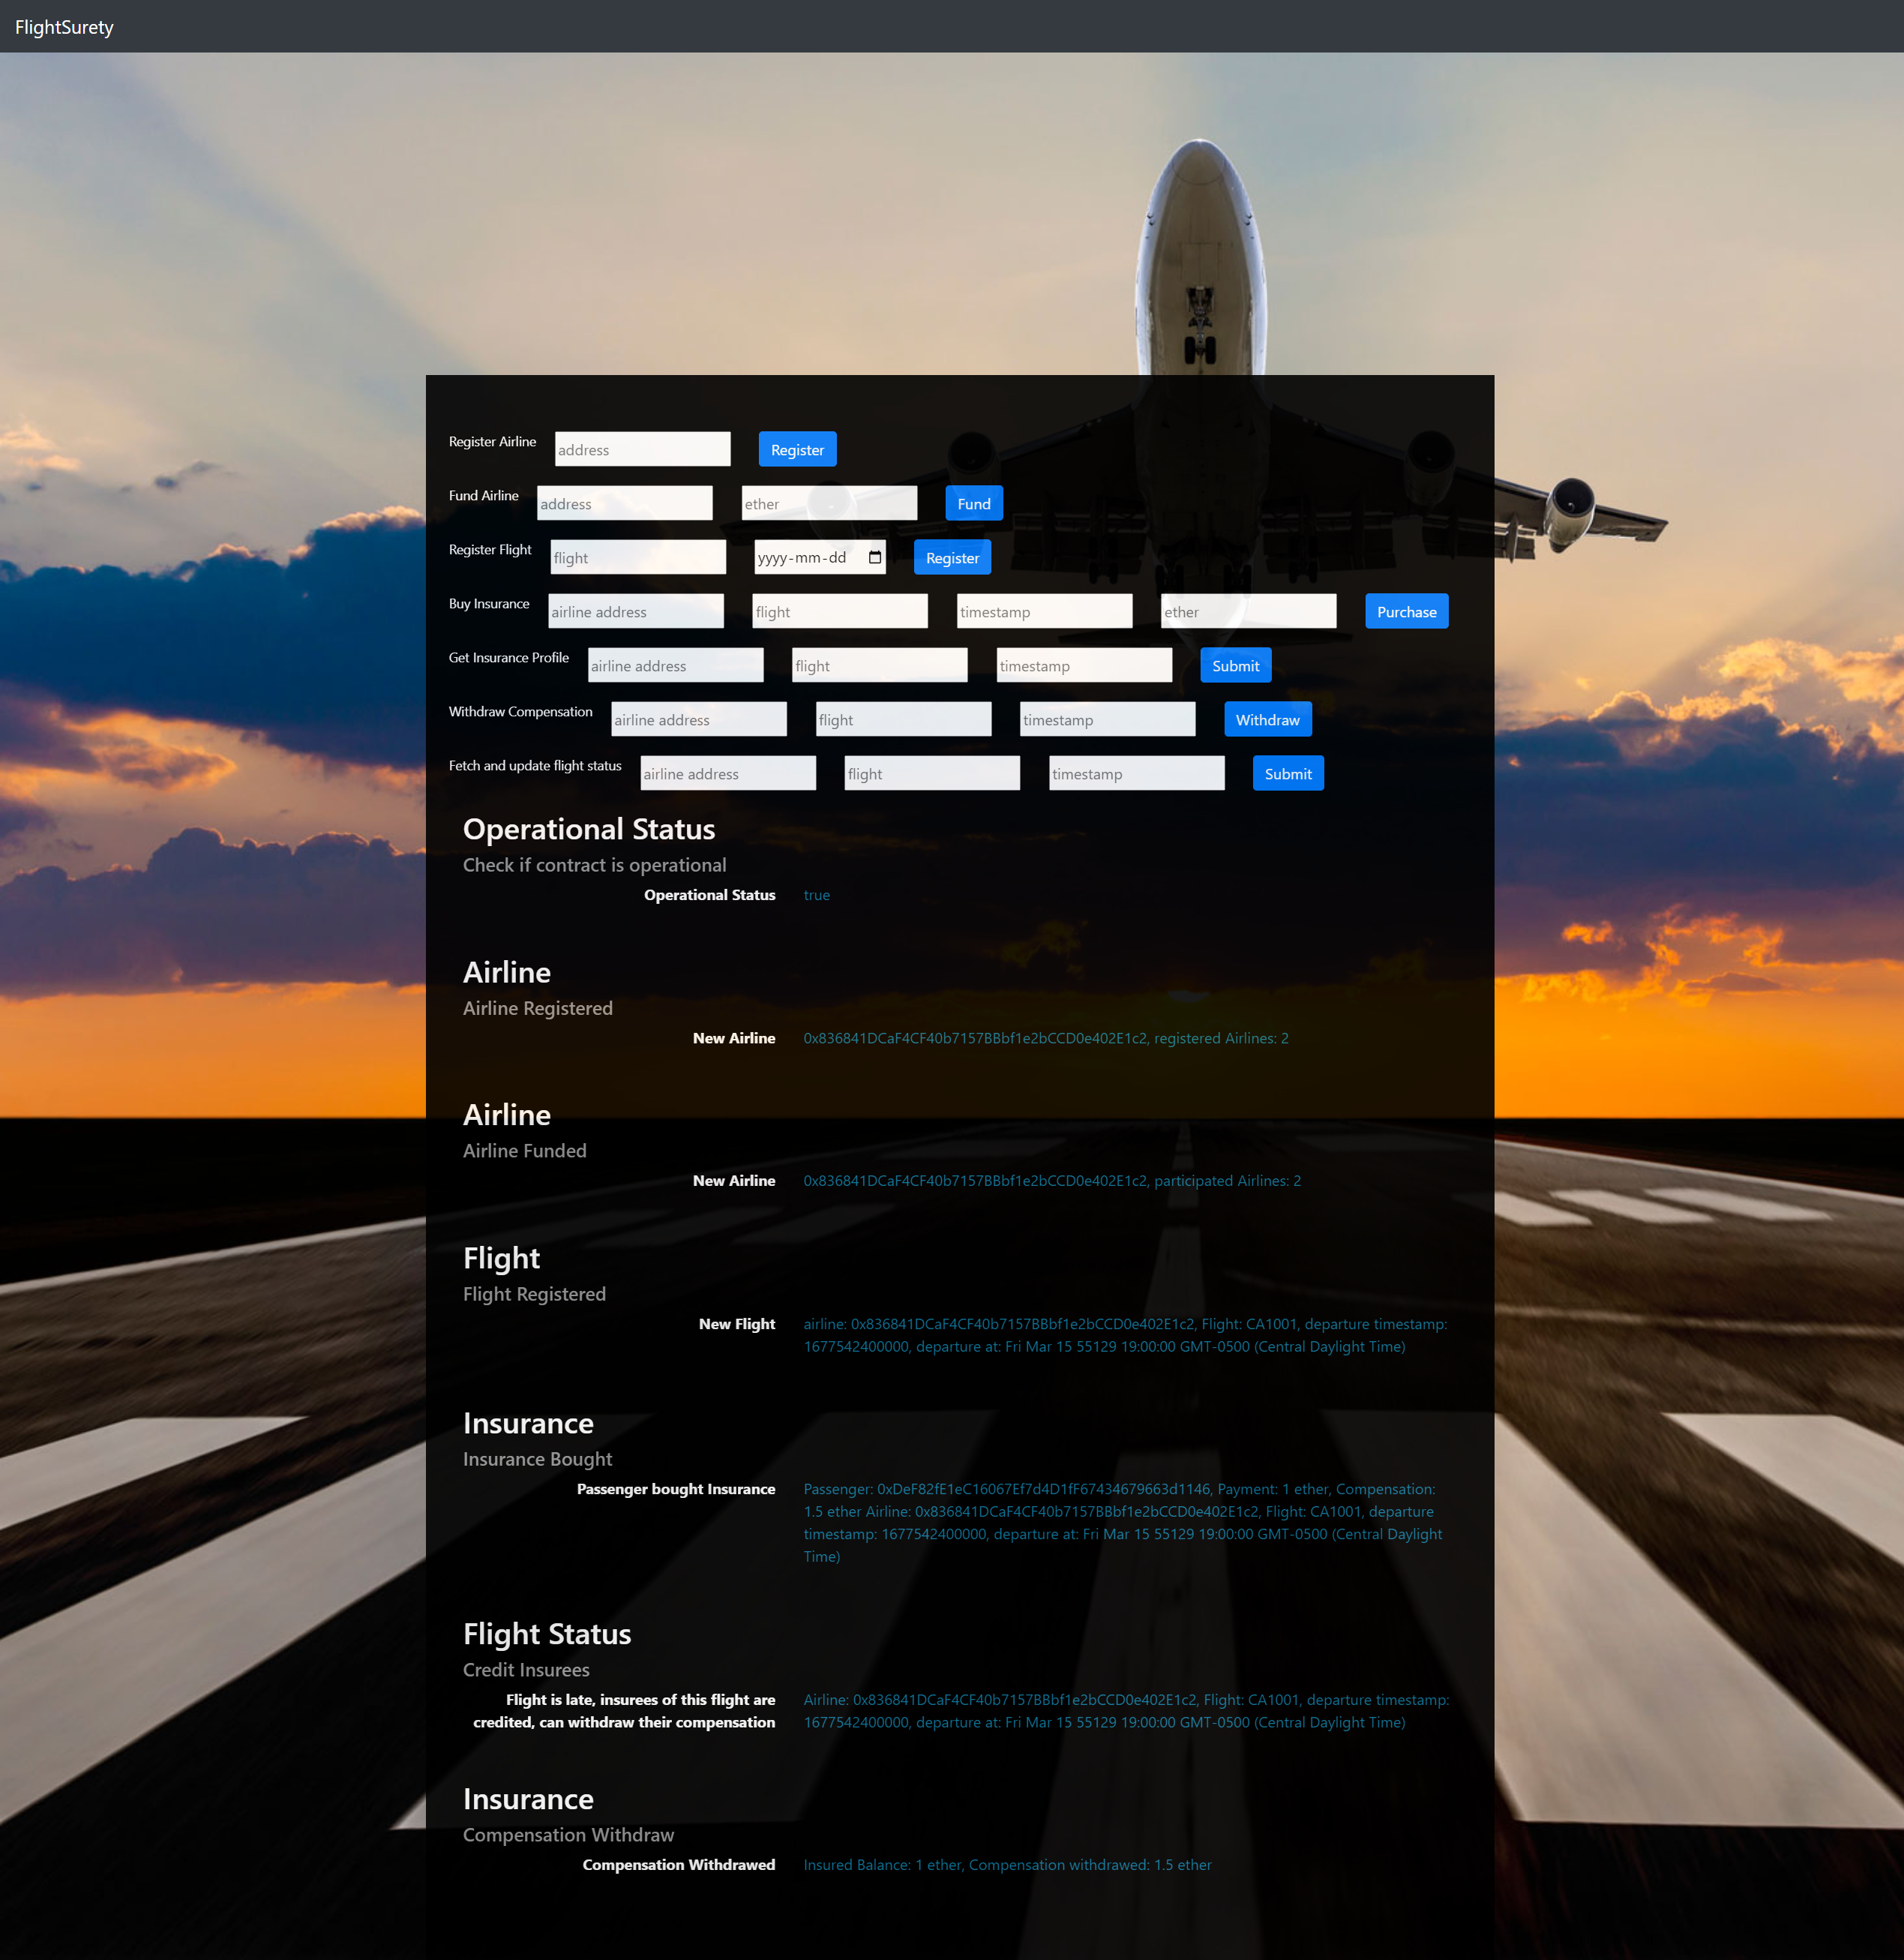Submit the Get Insurance Profile form
Image resolution: width=1904 pixels, height=1960 pixels.
[1234, 666]
